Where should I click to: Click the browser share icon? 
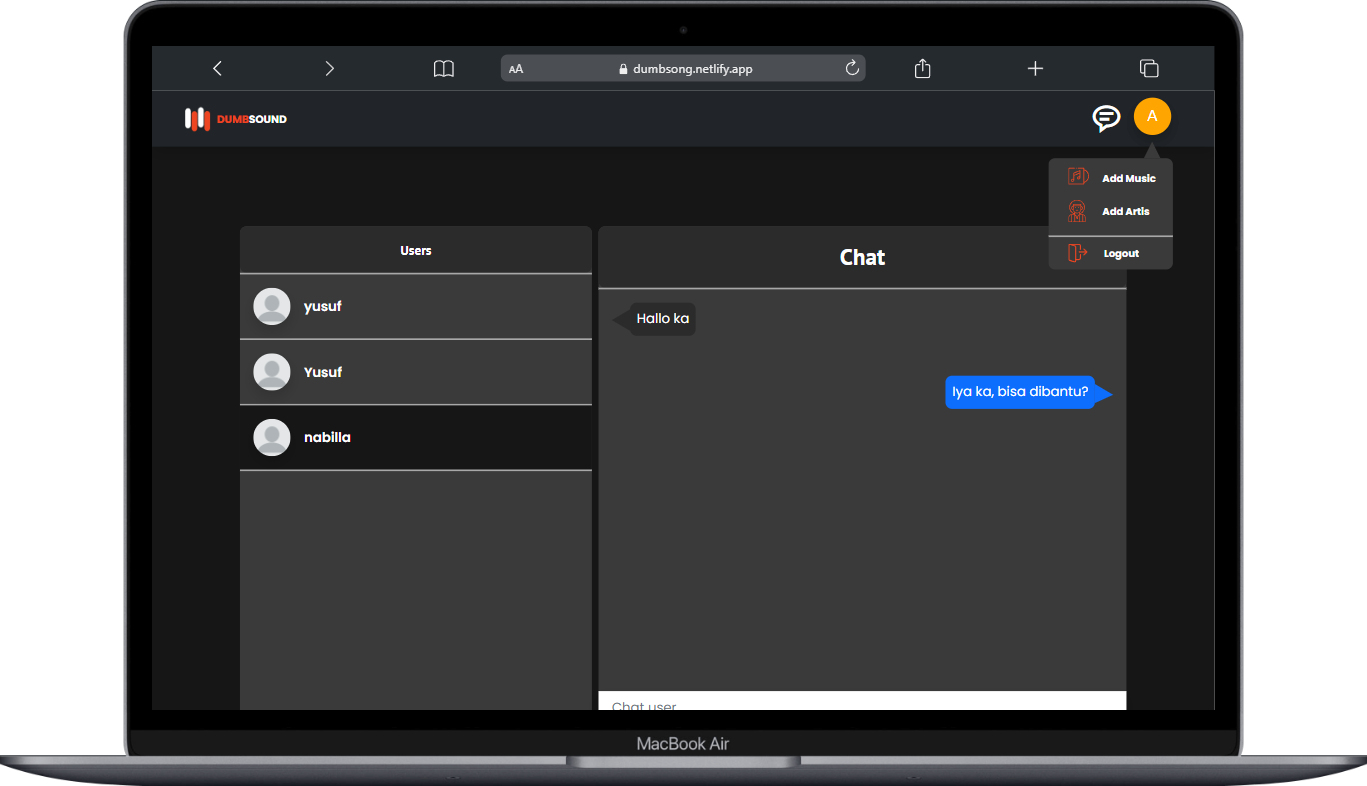[x=923, y=68]
